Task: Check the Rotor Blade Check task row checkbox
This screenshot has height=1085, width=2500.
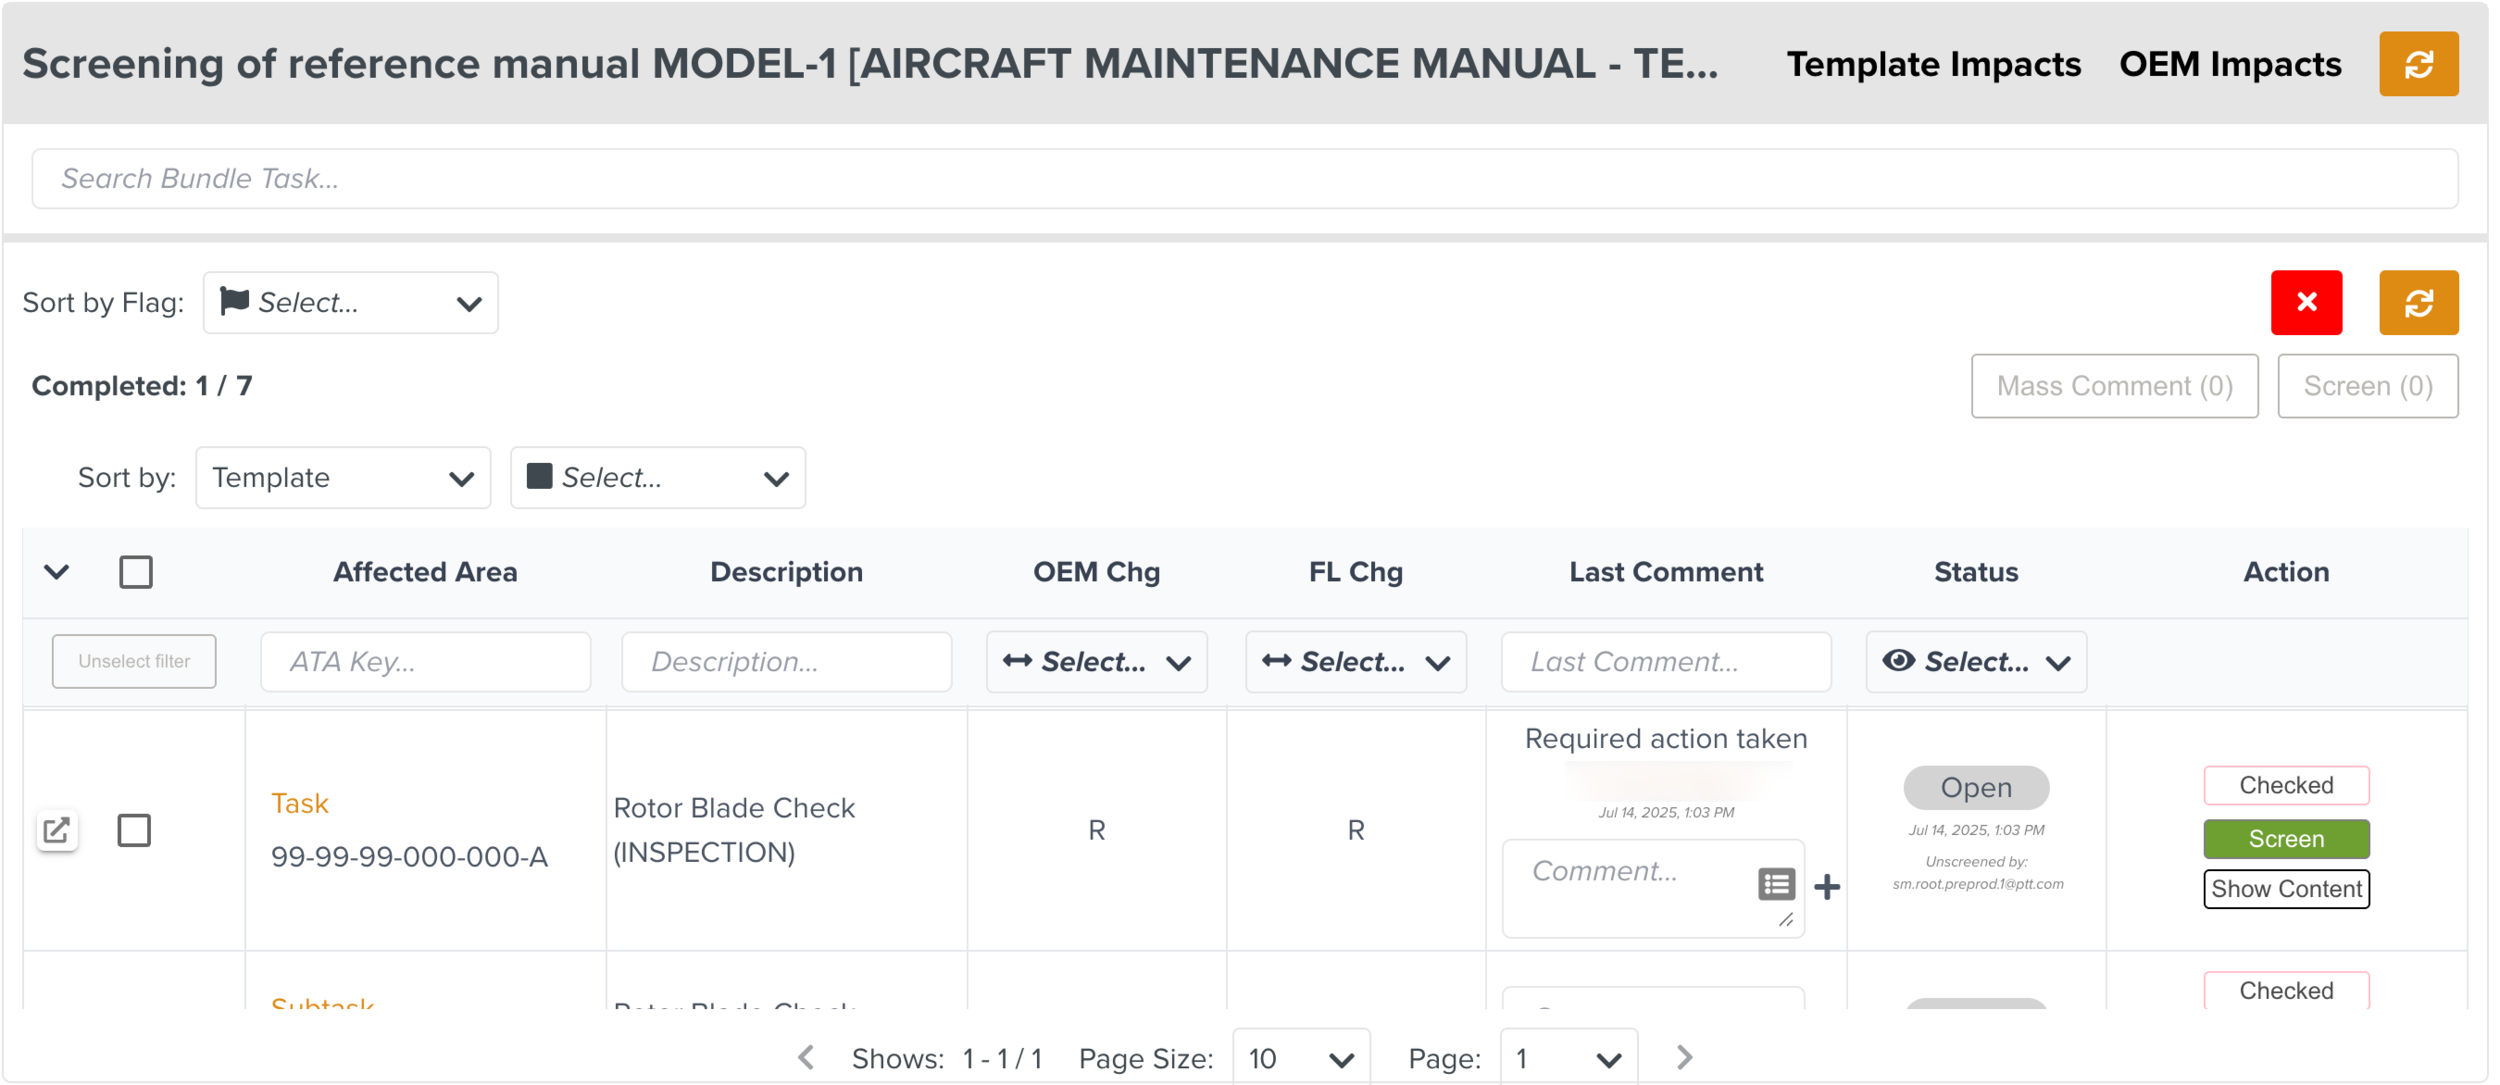Action: (134, 830)
